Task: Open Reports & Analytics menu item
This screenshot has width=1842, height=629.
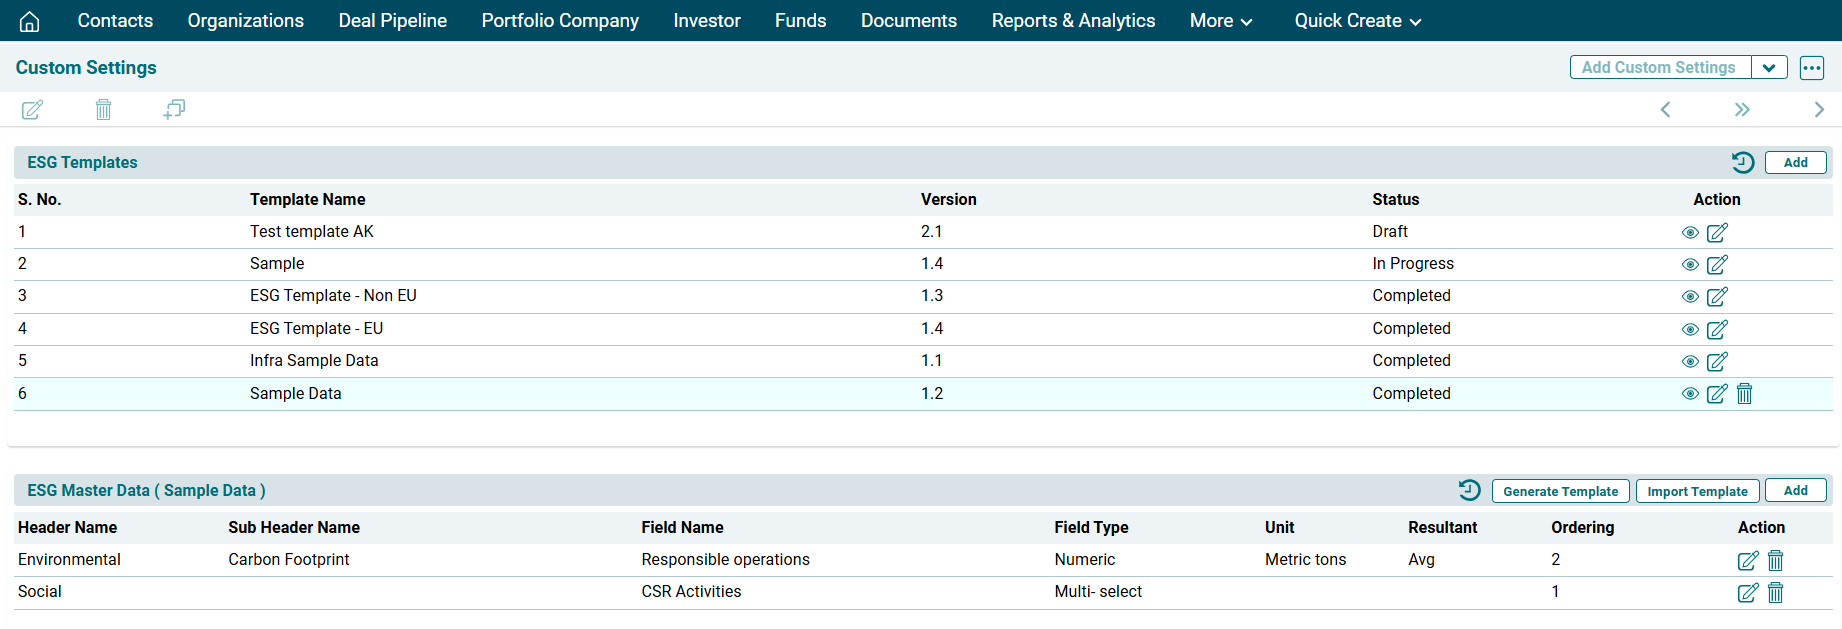Action: pos(1073,21)
